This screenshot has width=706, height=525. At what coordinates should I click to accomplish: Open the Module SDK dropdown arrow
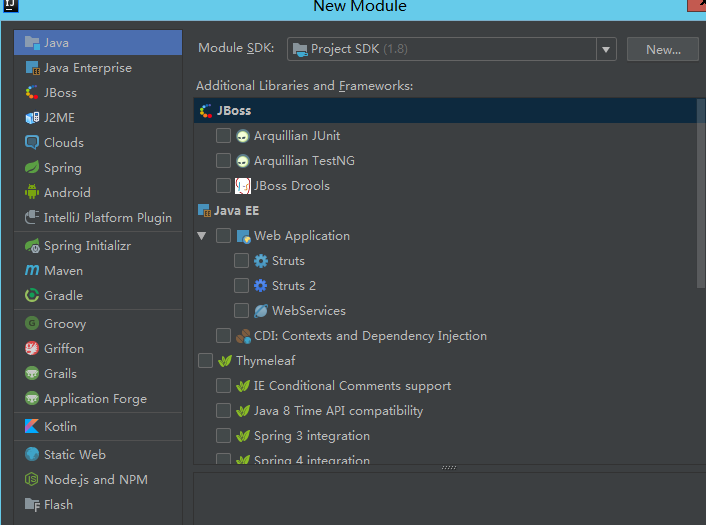tap(606, 49)
